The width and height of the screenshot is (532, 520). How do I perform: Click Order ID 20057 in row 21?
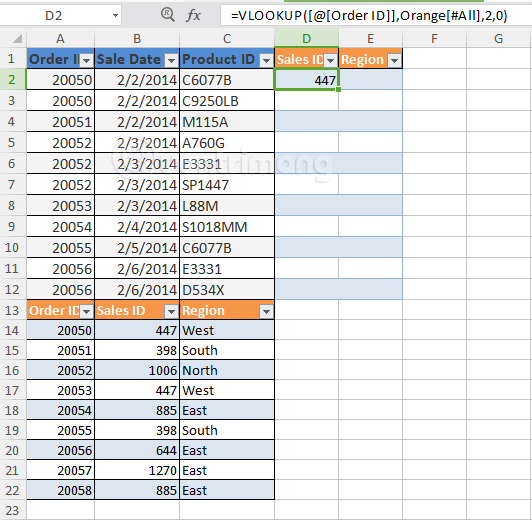[x=60, y=470]
